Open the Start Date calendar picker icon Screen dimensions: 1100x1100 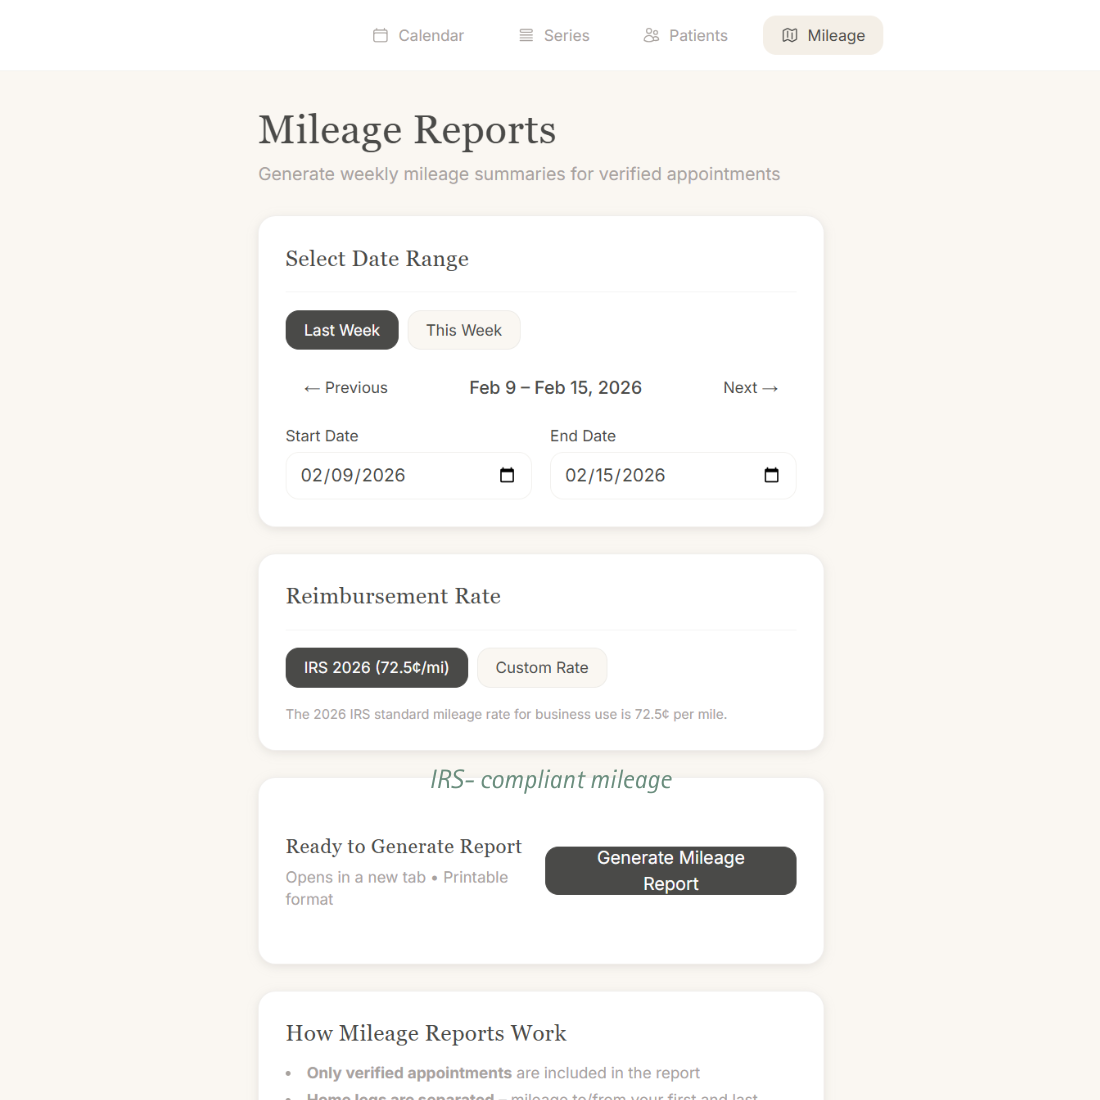point(506,476)
